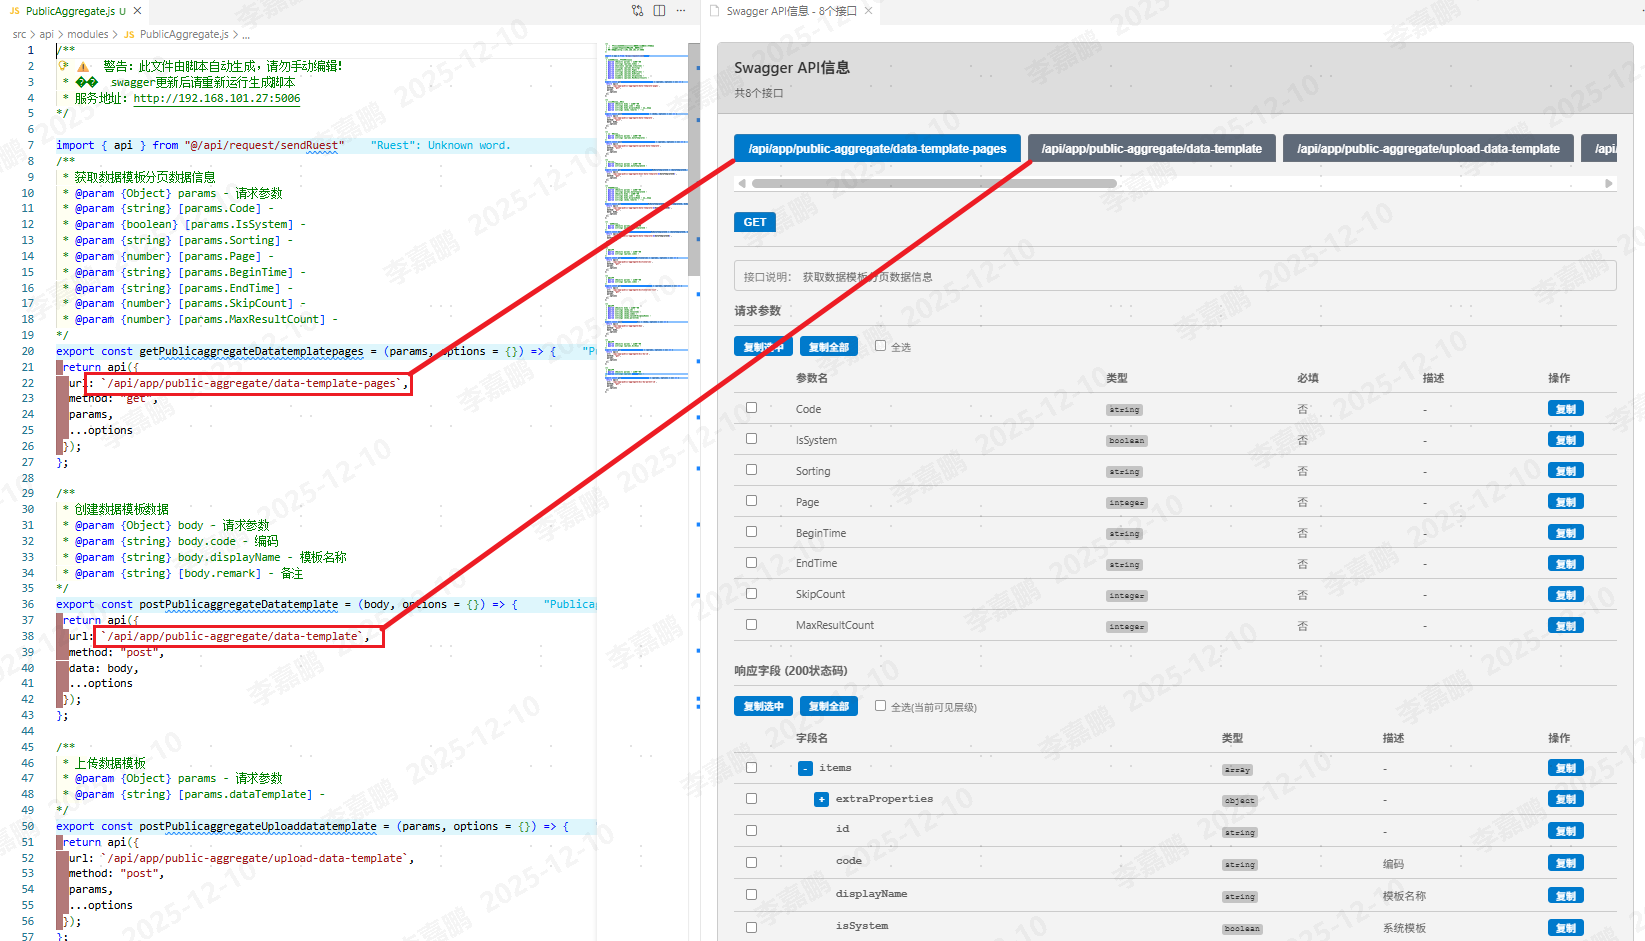1645x941 pixels.
Task: Copy the BeginTime parameter row with 复制
Action: click(x=1566, y=533)
